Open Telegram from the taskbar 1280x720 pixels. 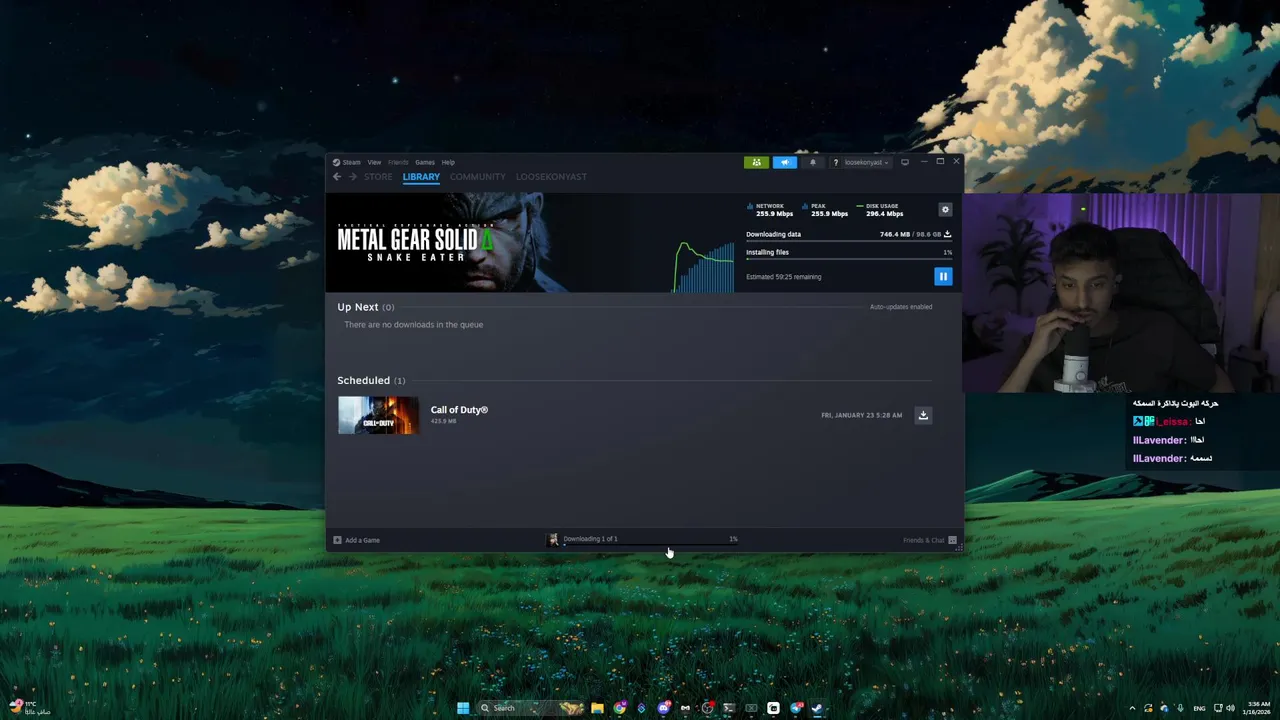click(795, 708)
